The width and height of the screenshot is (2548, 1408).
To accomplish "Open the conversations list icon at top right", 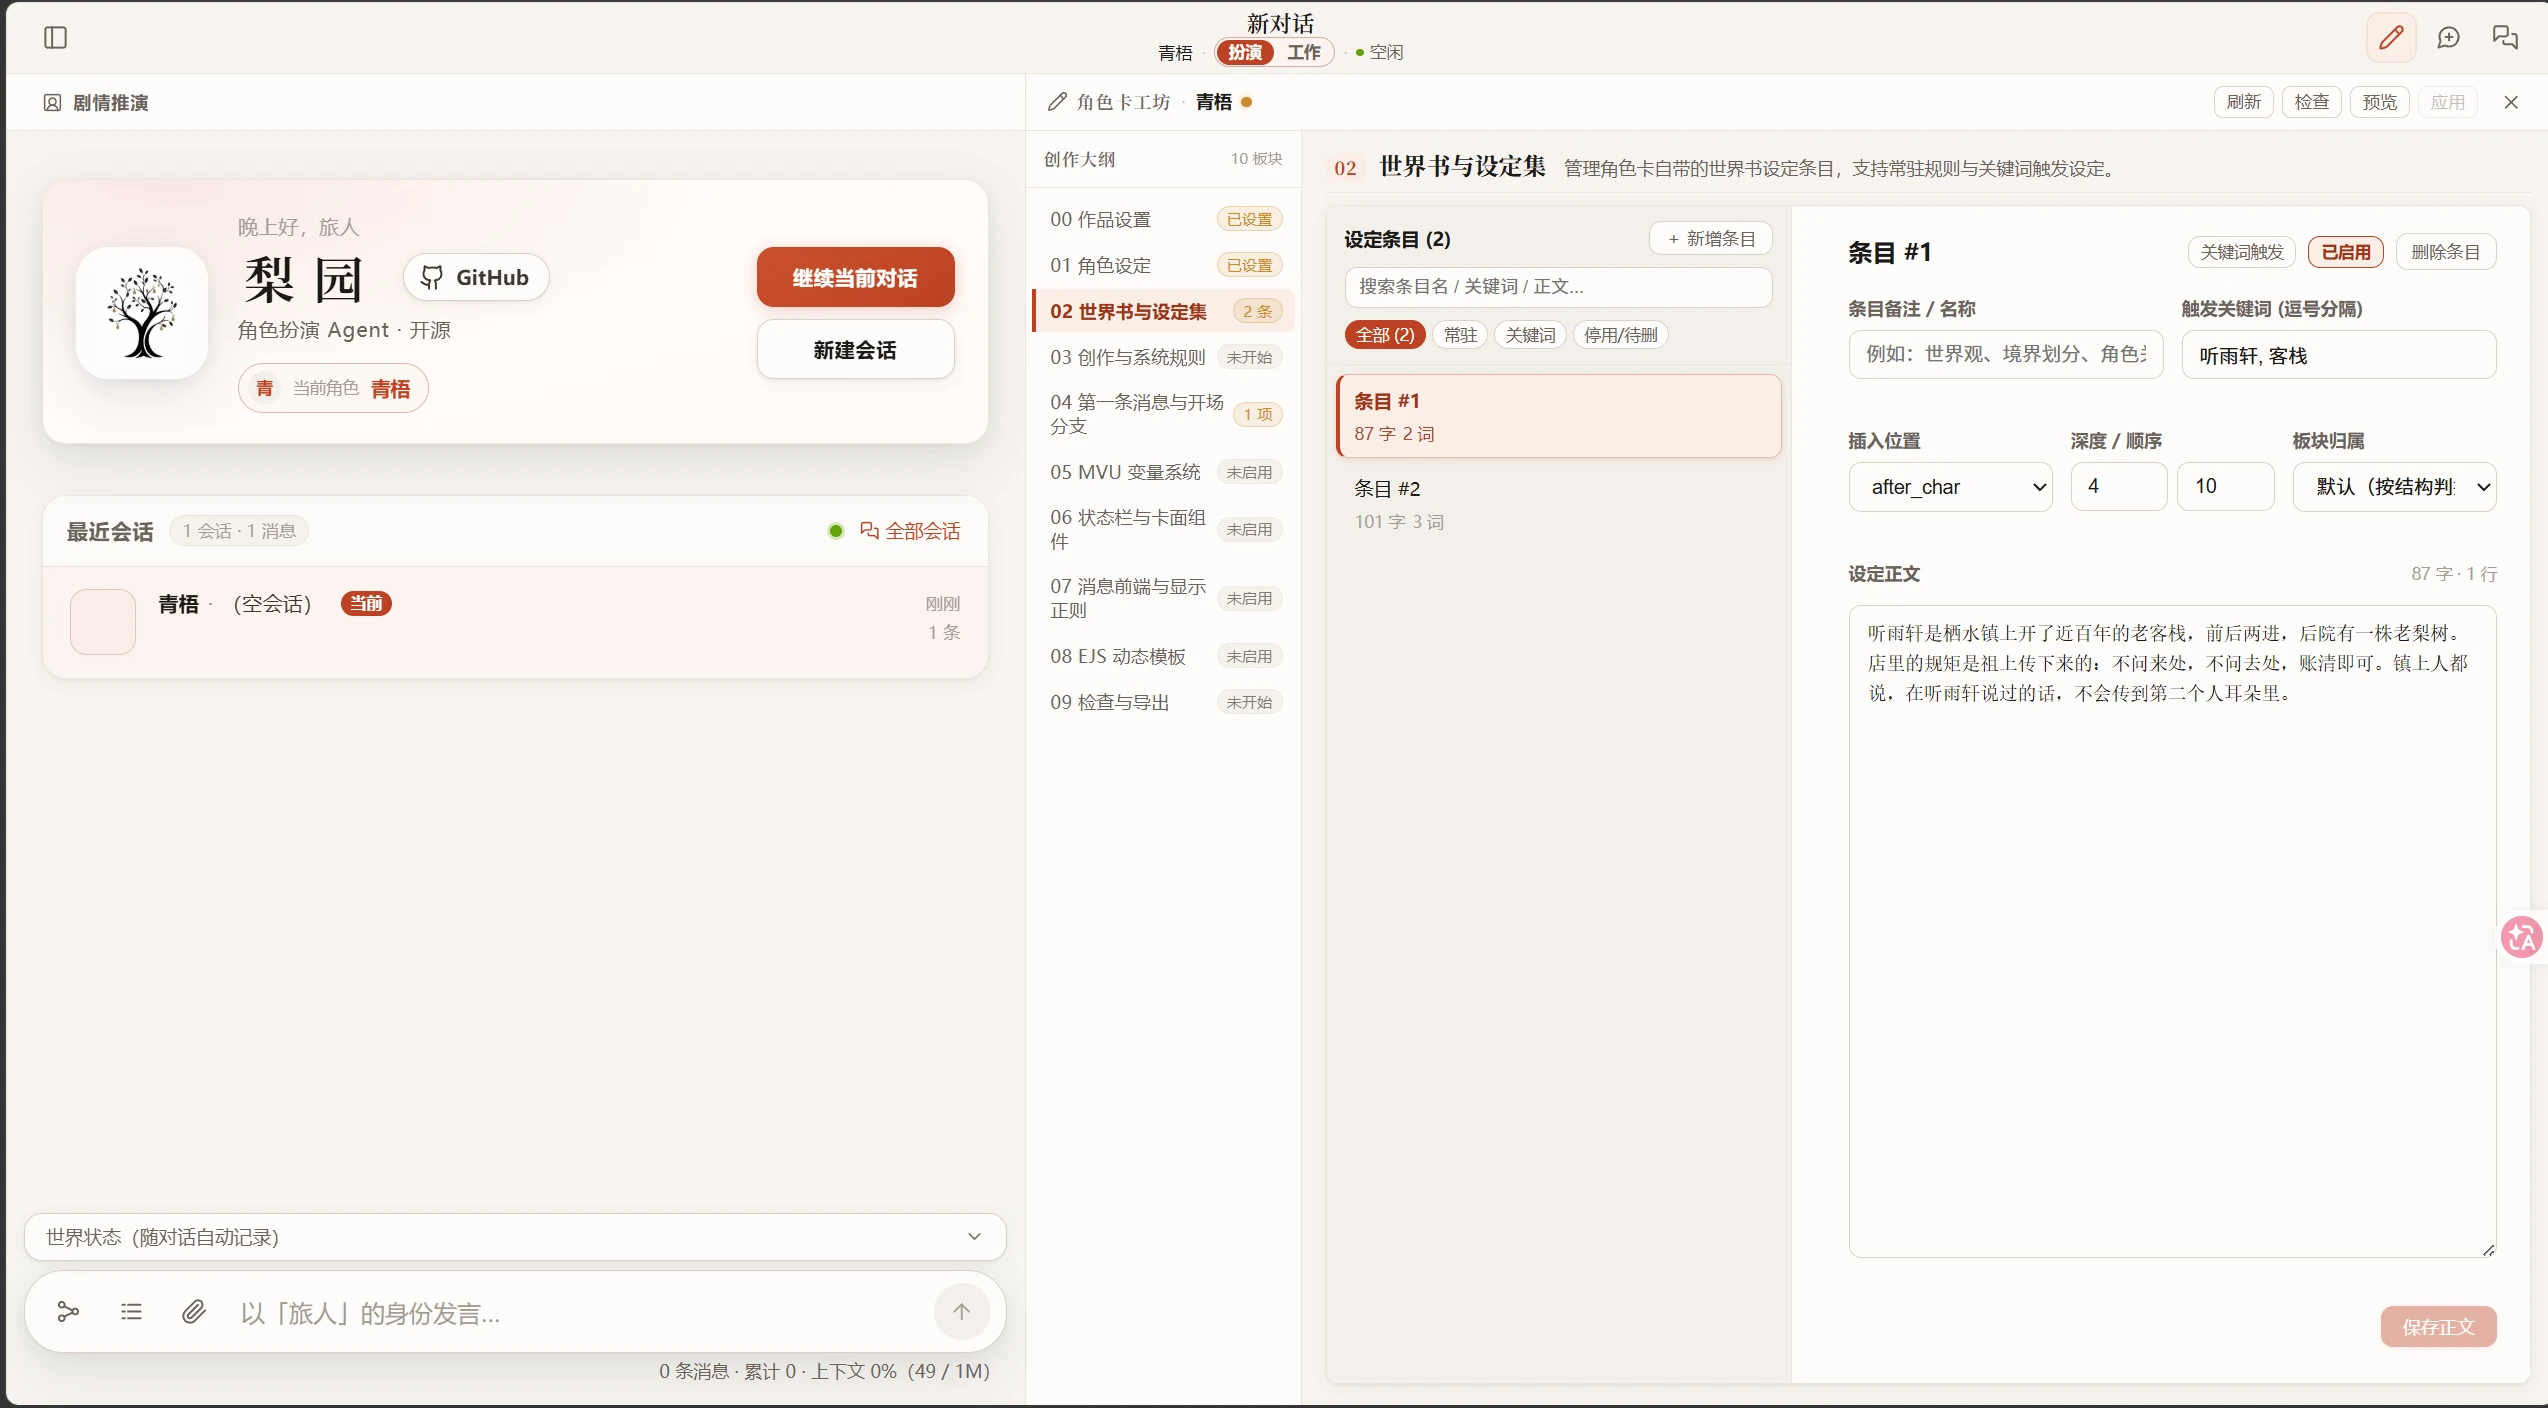I will click(2505, 38).
